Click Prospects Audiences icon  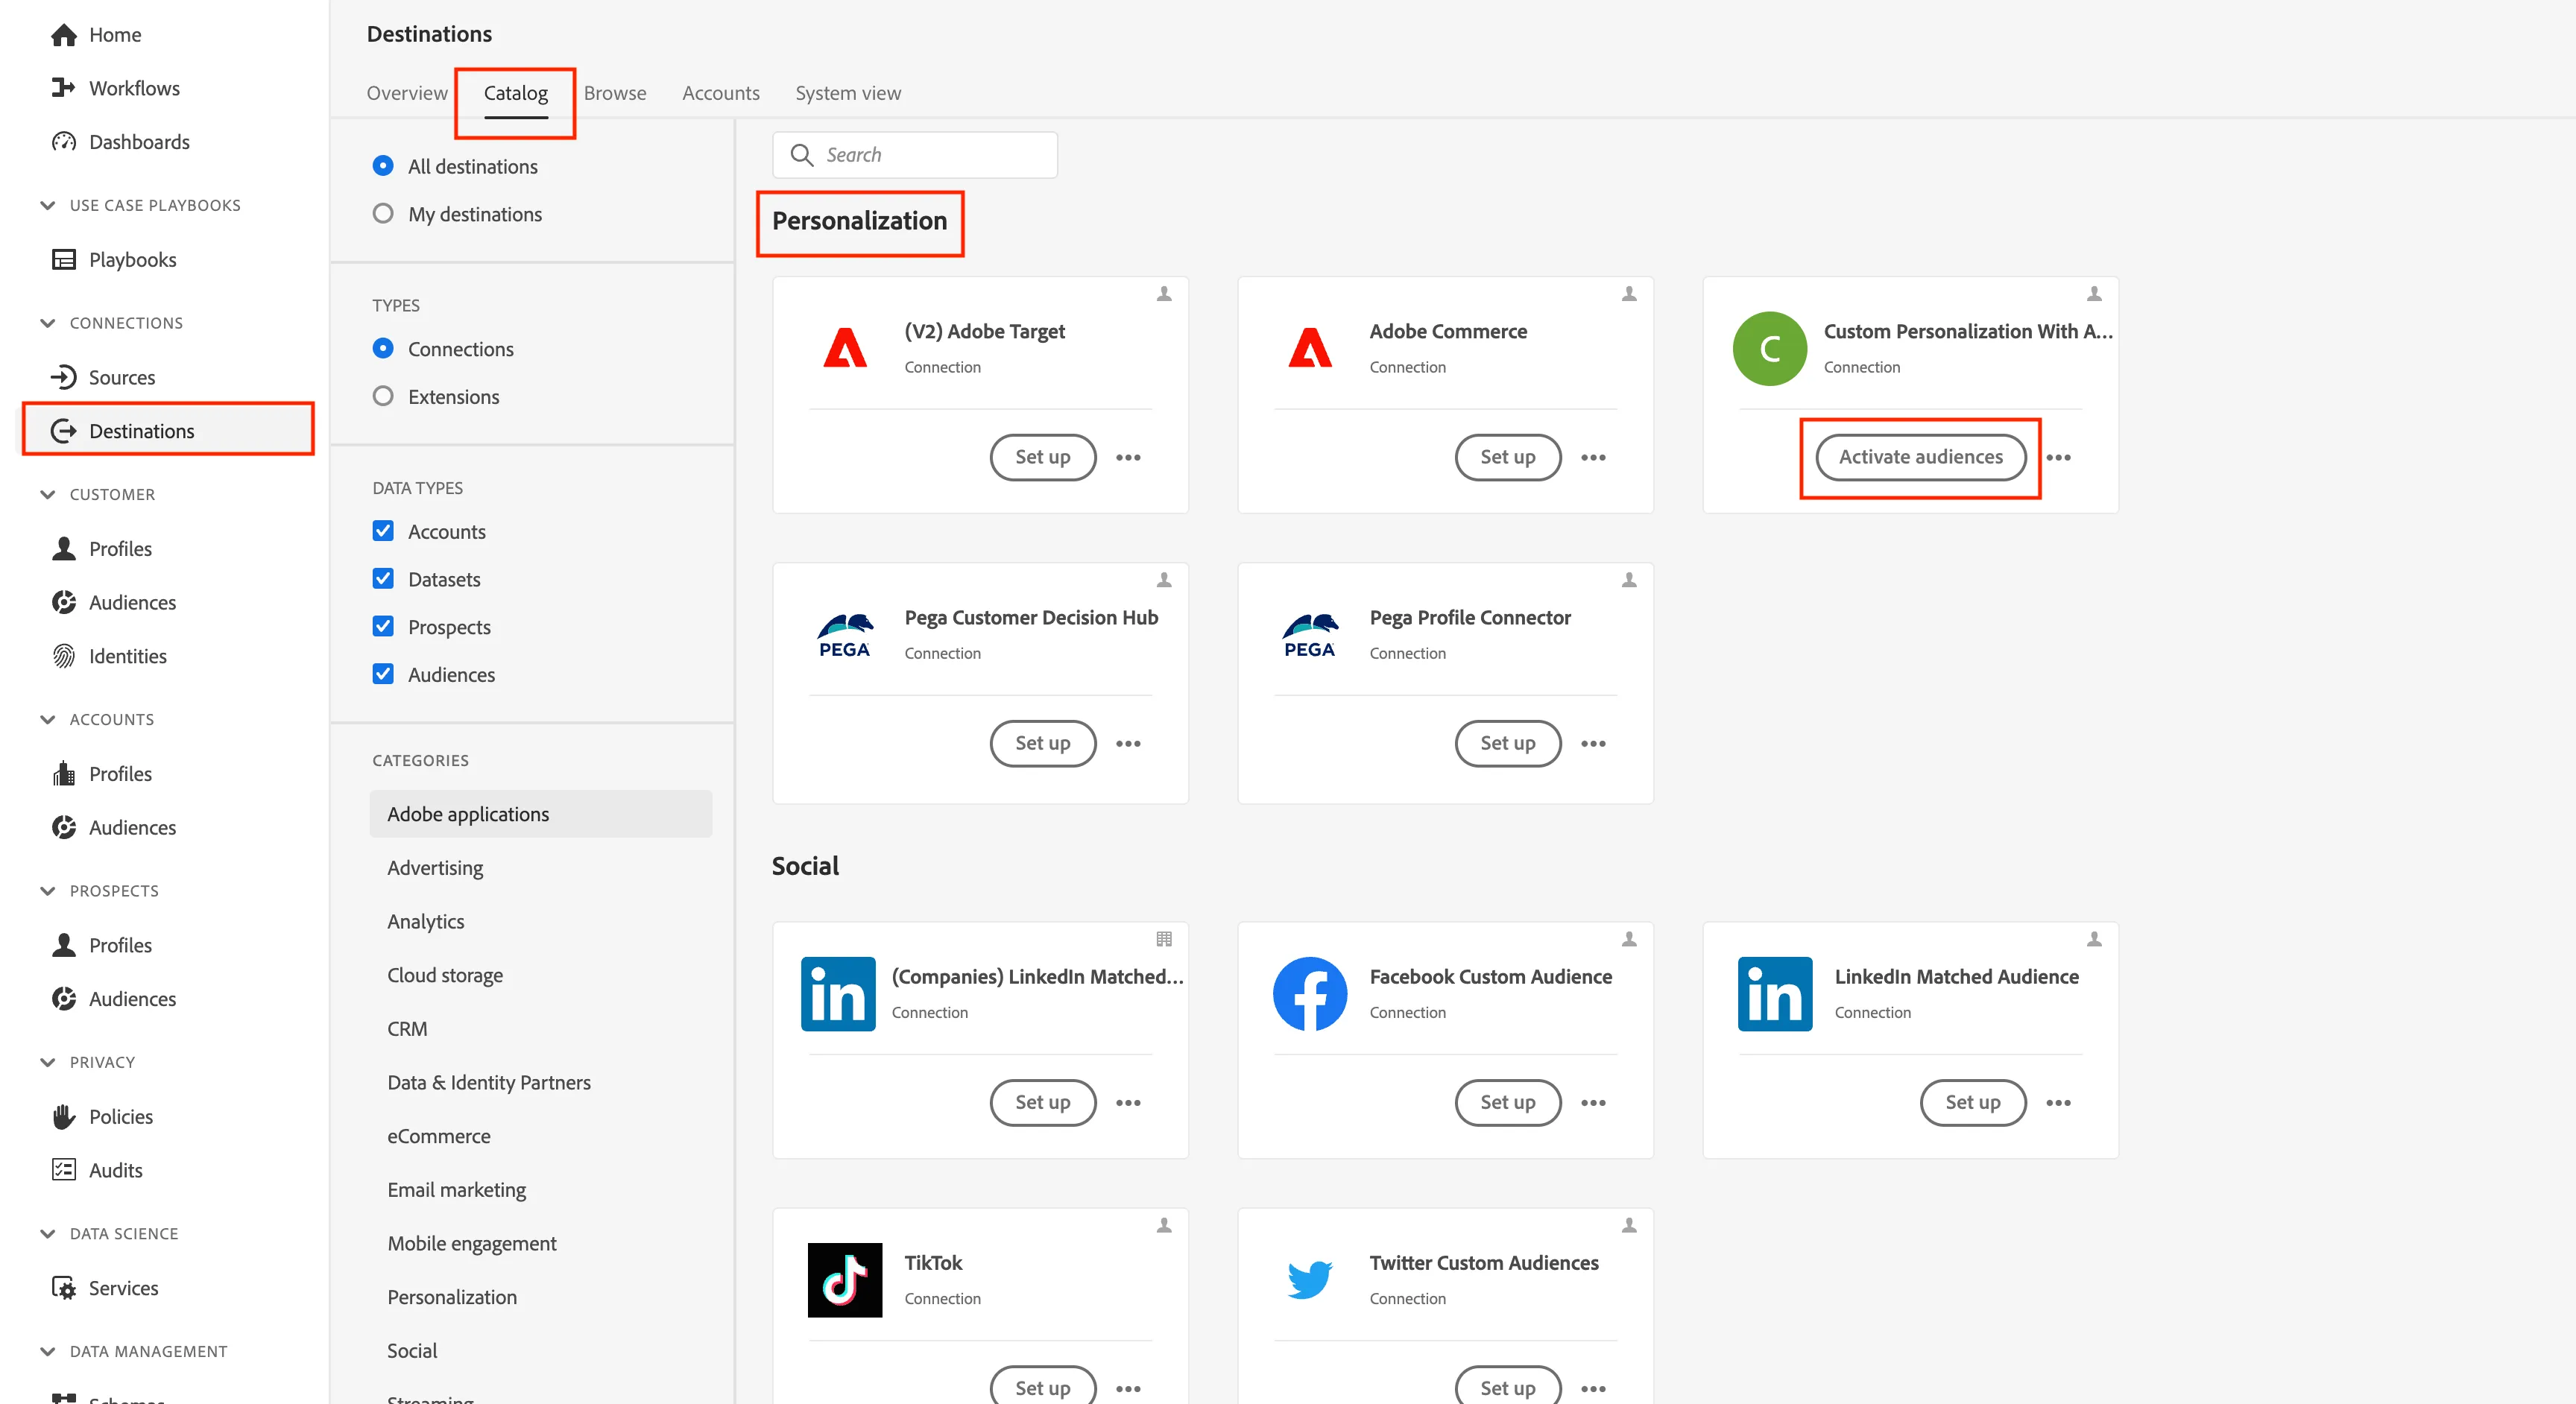[x=64, y=999]
